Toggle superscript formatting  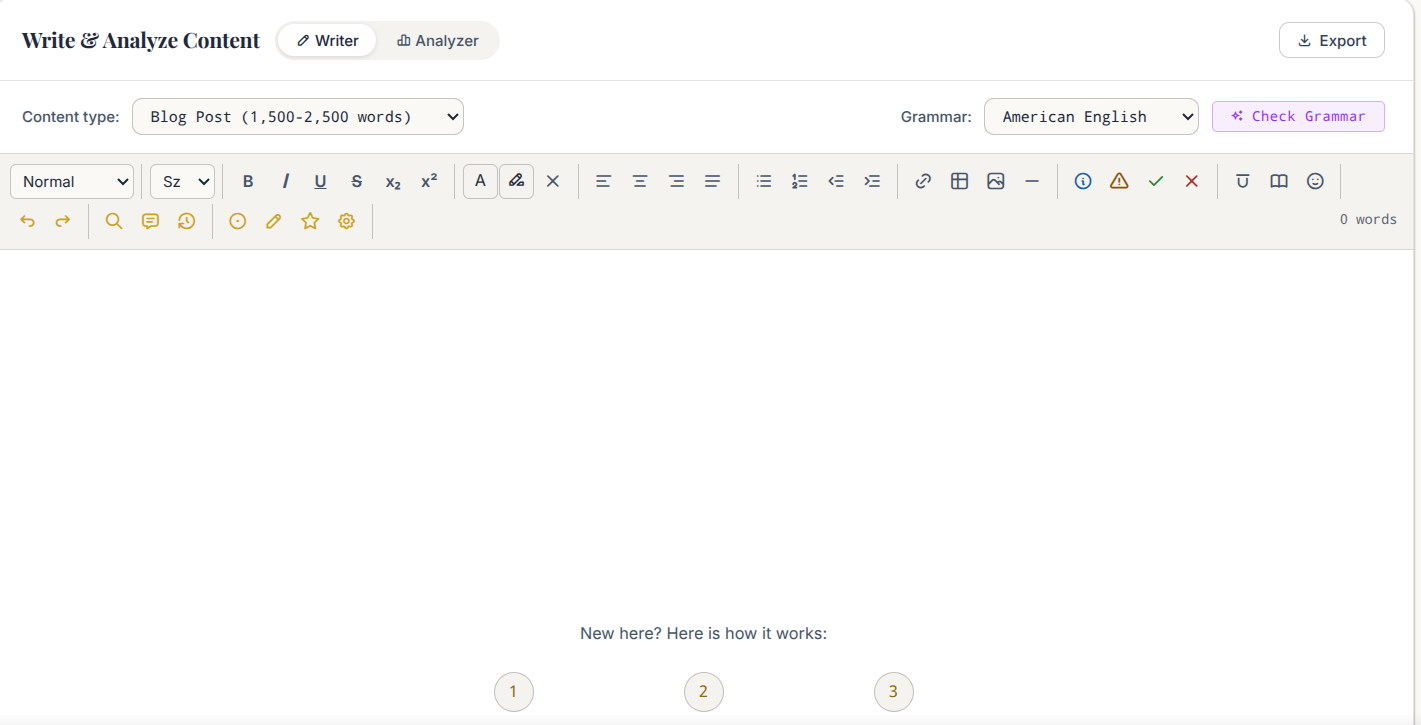pyautogui.click(x=429, y=181)
